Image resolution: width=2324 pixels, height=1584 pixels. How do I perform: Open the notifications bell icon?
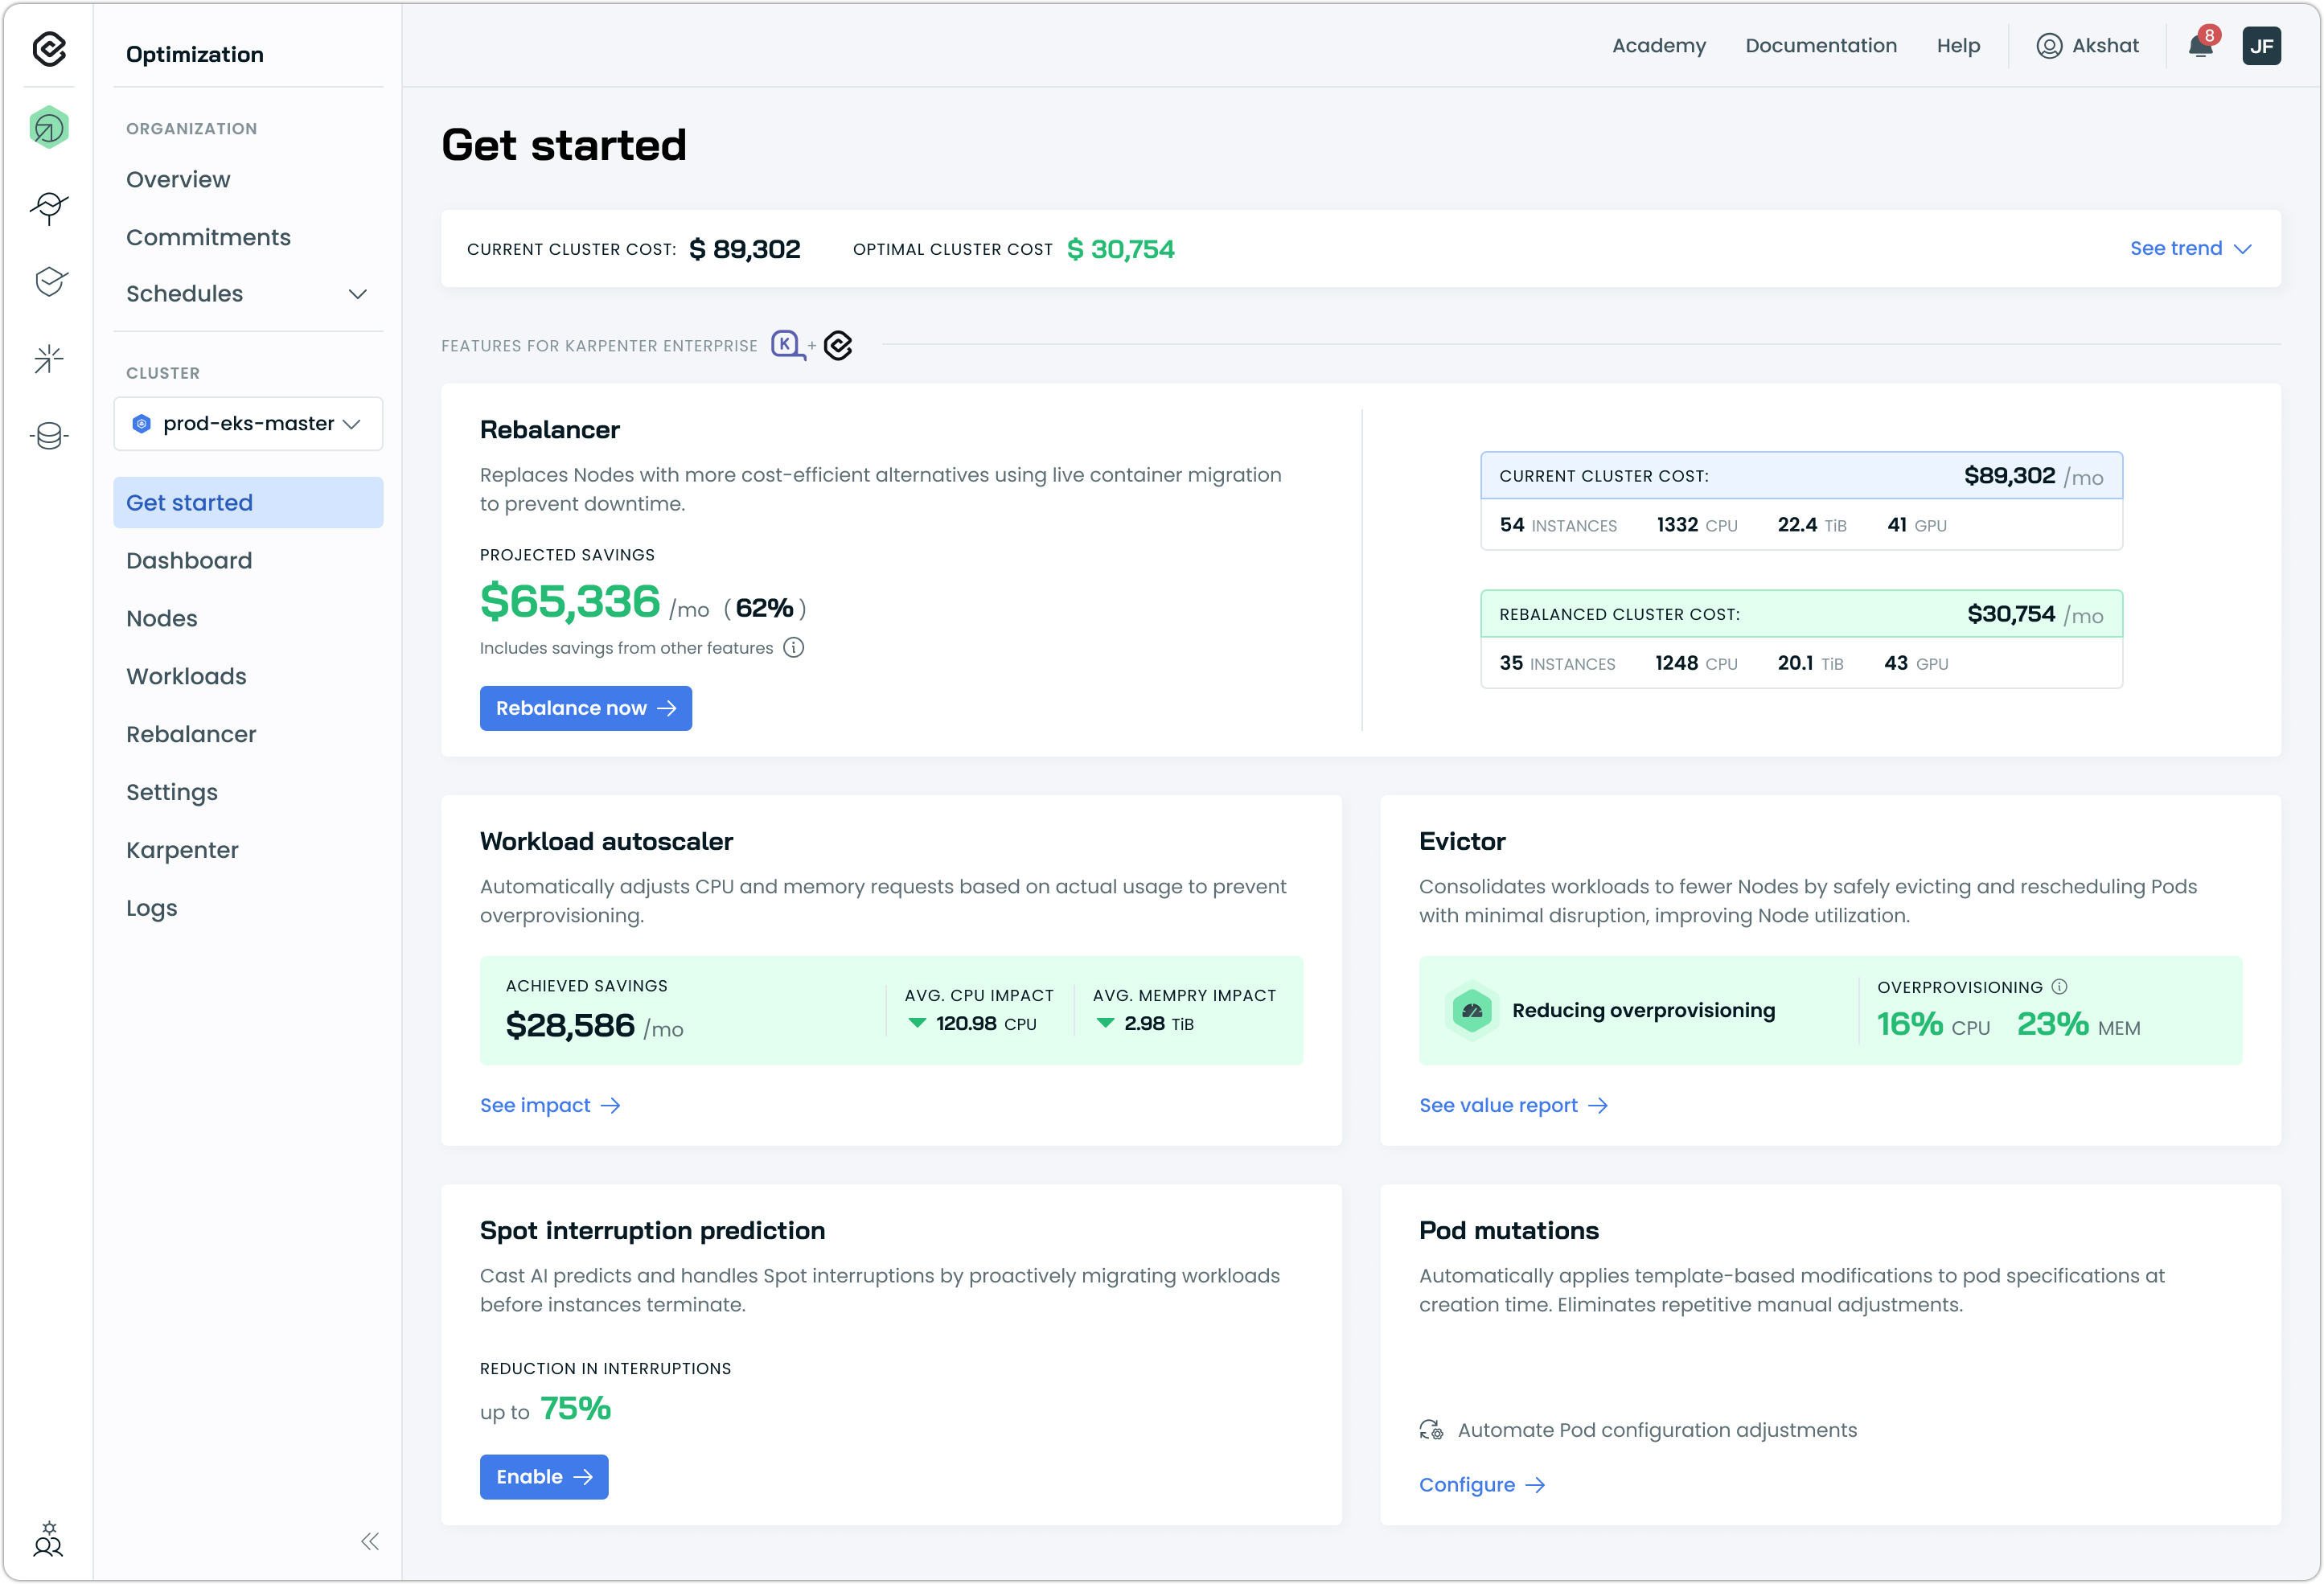point(2199,46)
